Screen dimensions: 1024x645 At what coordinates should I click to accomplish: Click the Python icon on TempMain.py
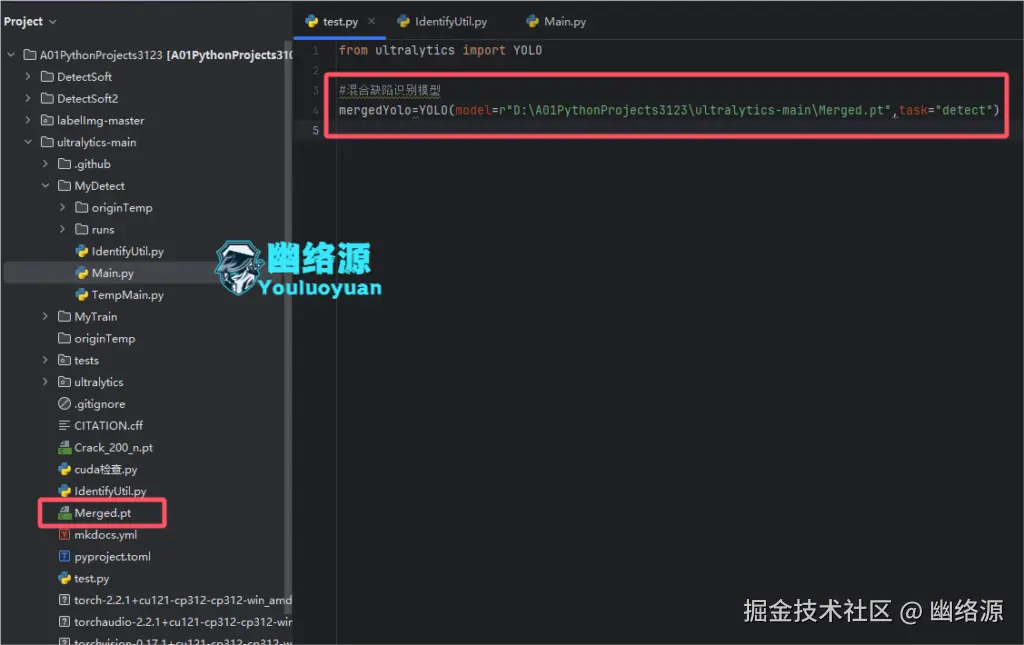(x=83, y=294)
